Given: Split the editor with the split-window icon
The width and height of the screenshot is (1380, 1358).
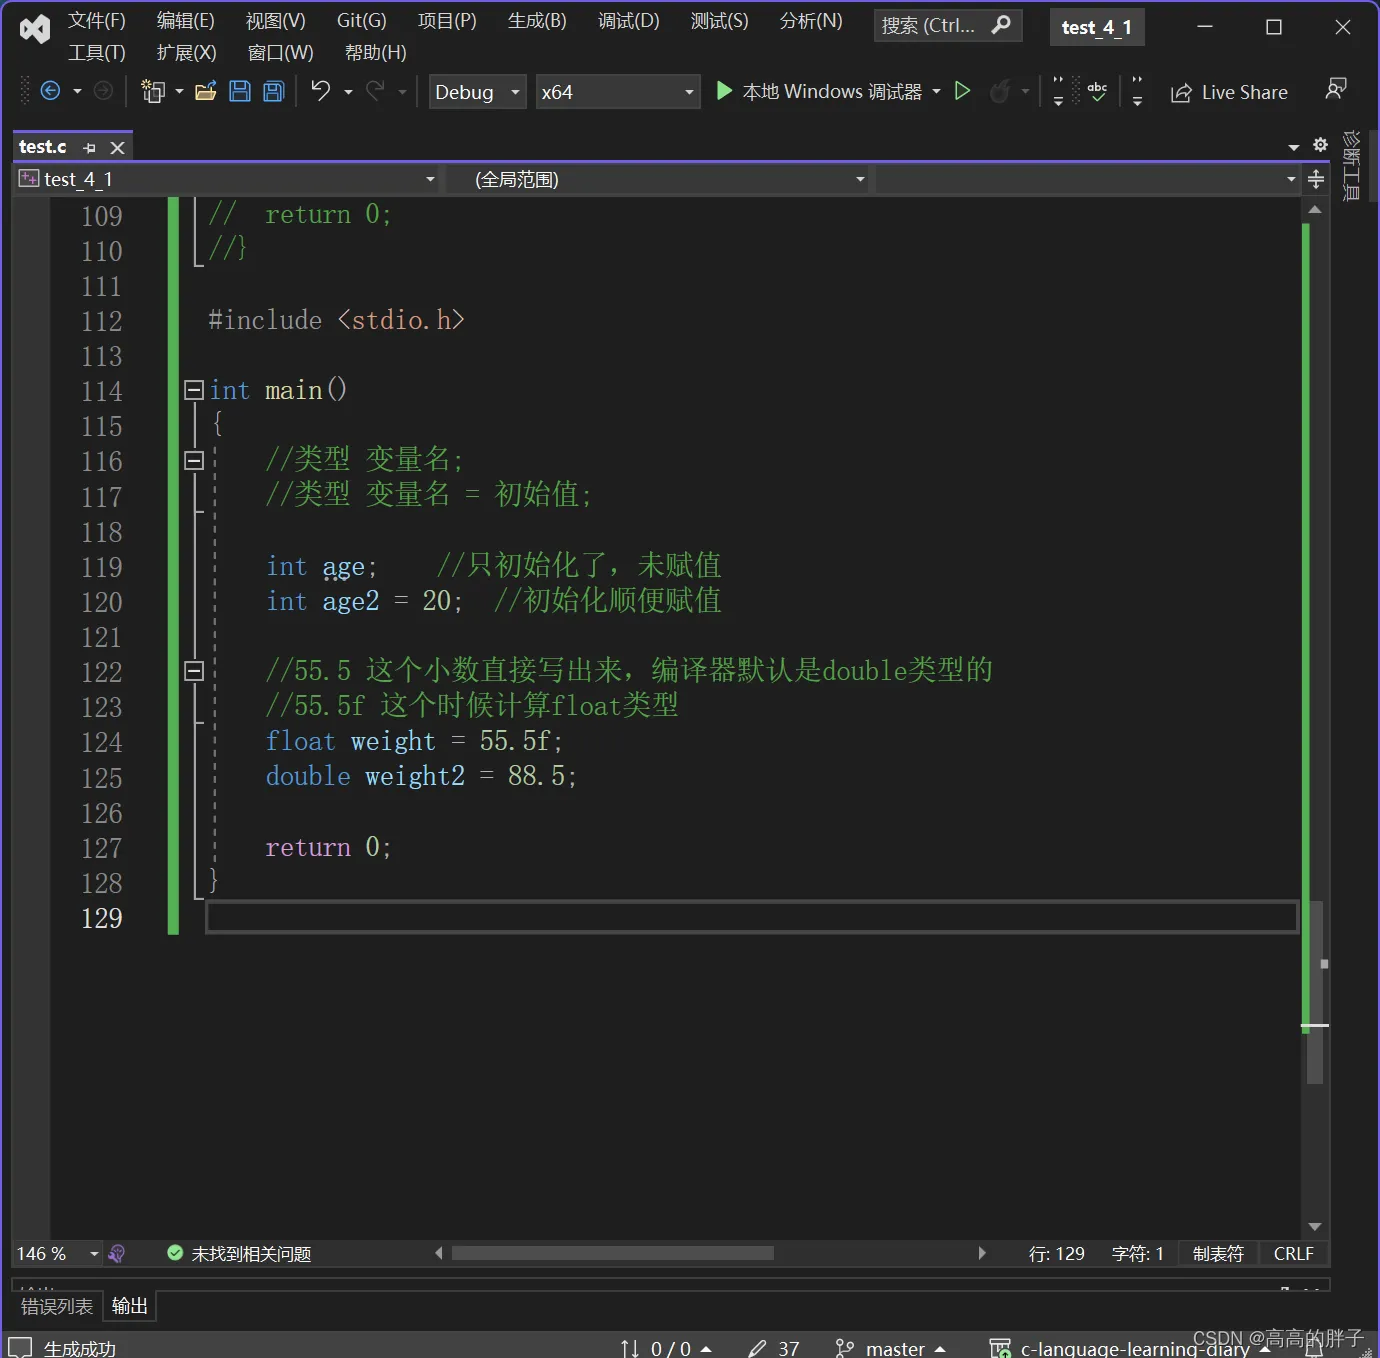Looking at the screenshot, I should pyautogui.click(x=1316, y=179).
